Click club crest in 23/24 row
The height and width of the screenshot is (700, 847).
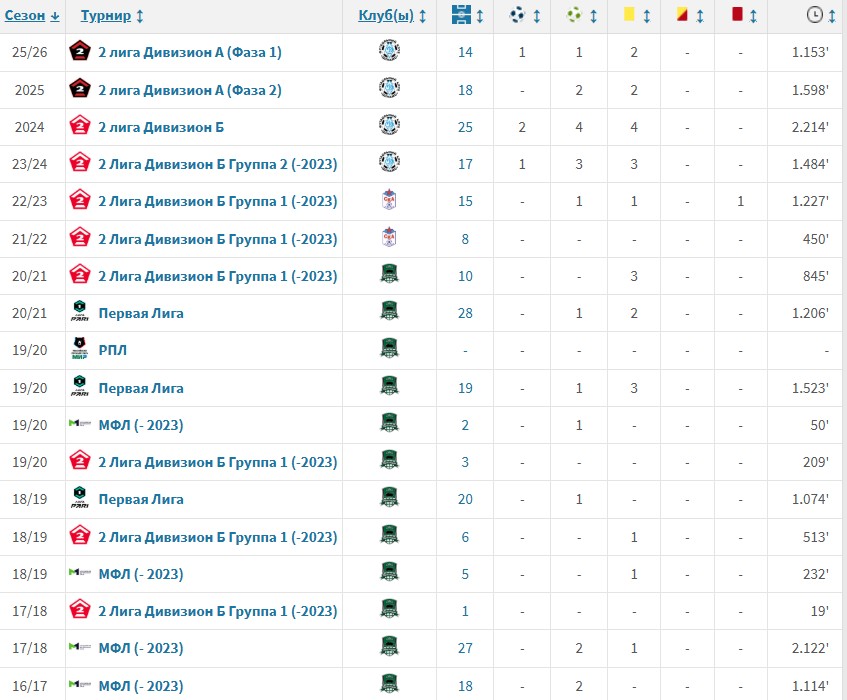(x=389, y=161)
